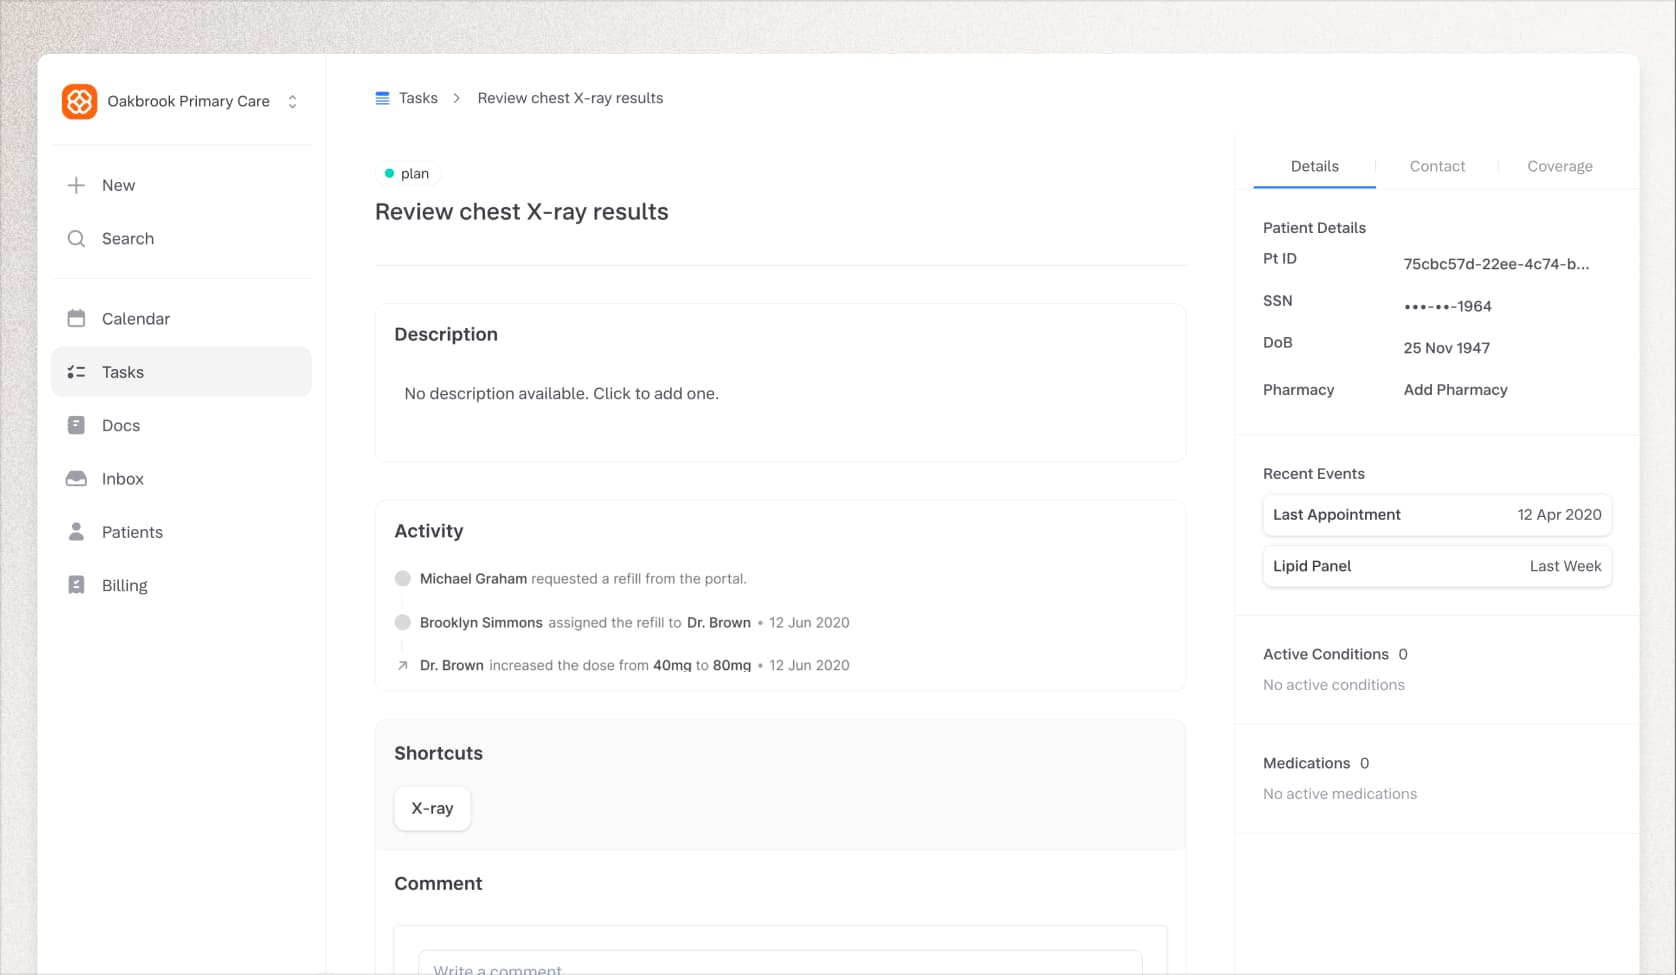1676x975 pixels.
Task: Click the Oakbrook Primary Care logo
Action: coord(79,101)
